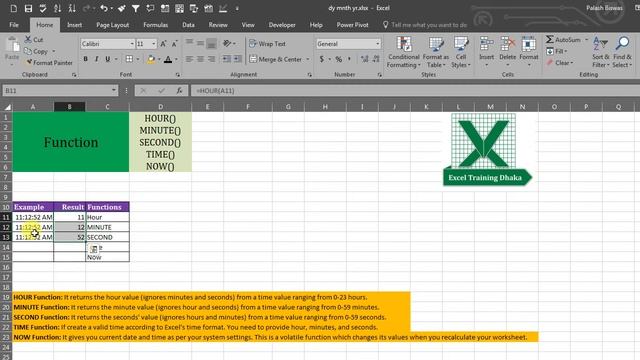Open the font size 11 dropdown

[153, 44]
